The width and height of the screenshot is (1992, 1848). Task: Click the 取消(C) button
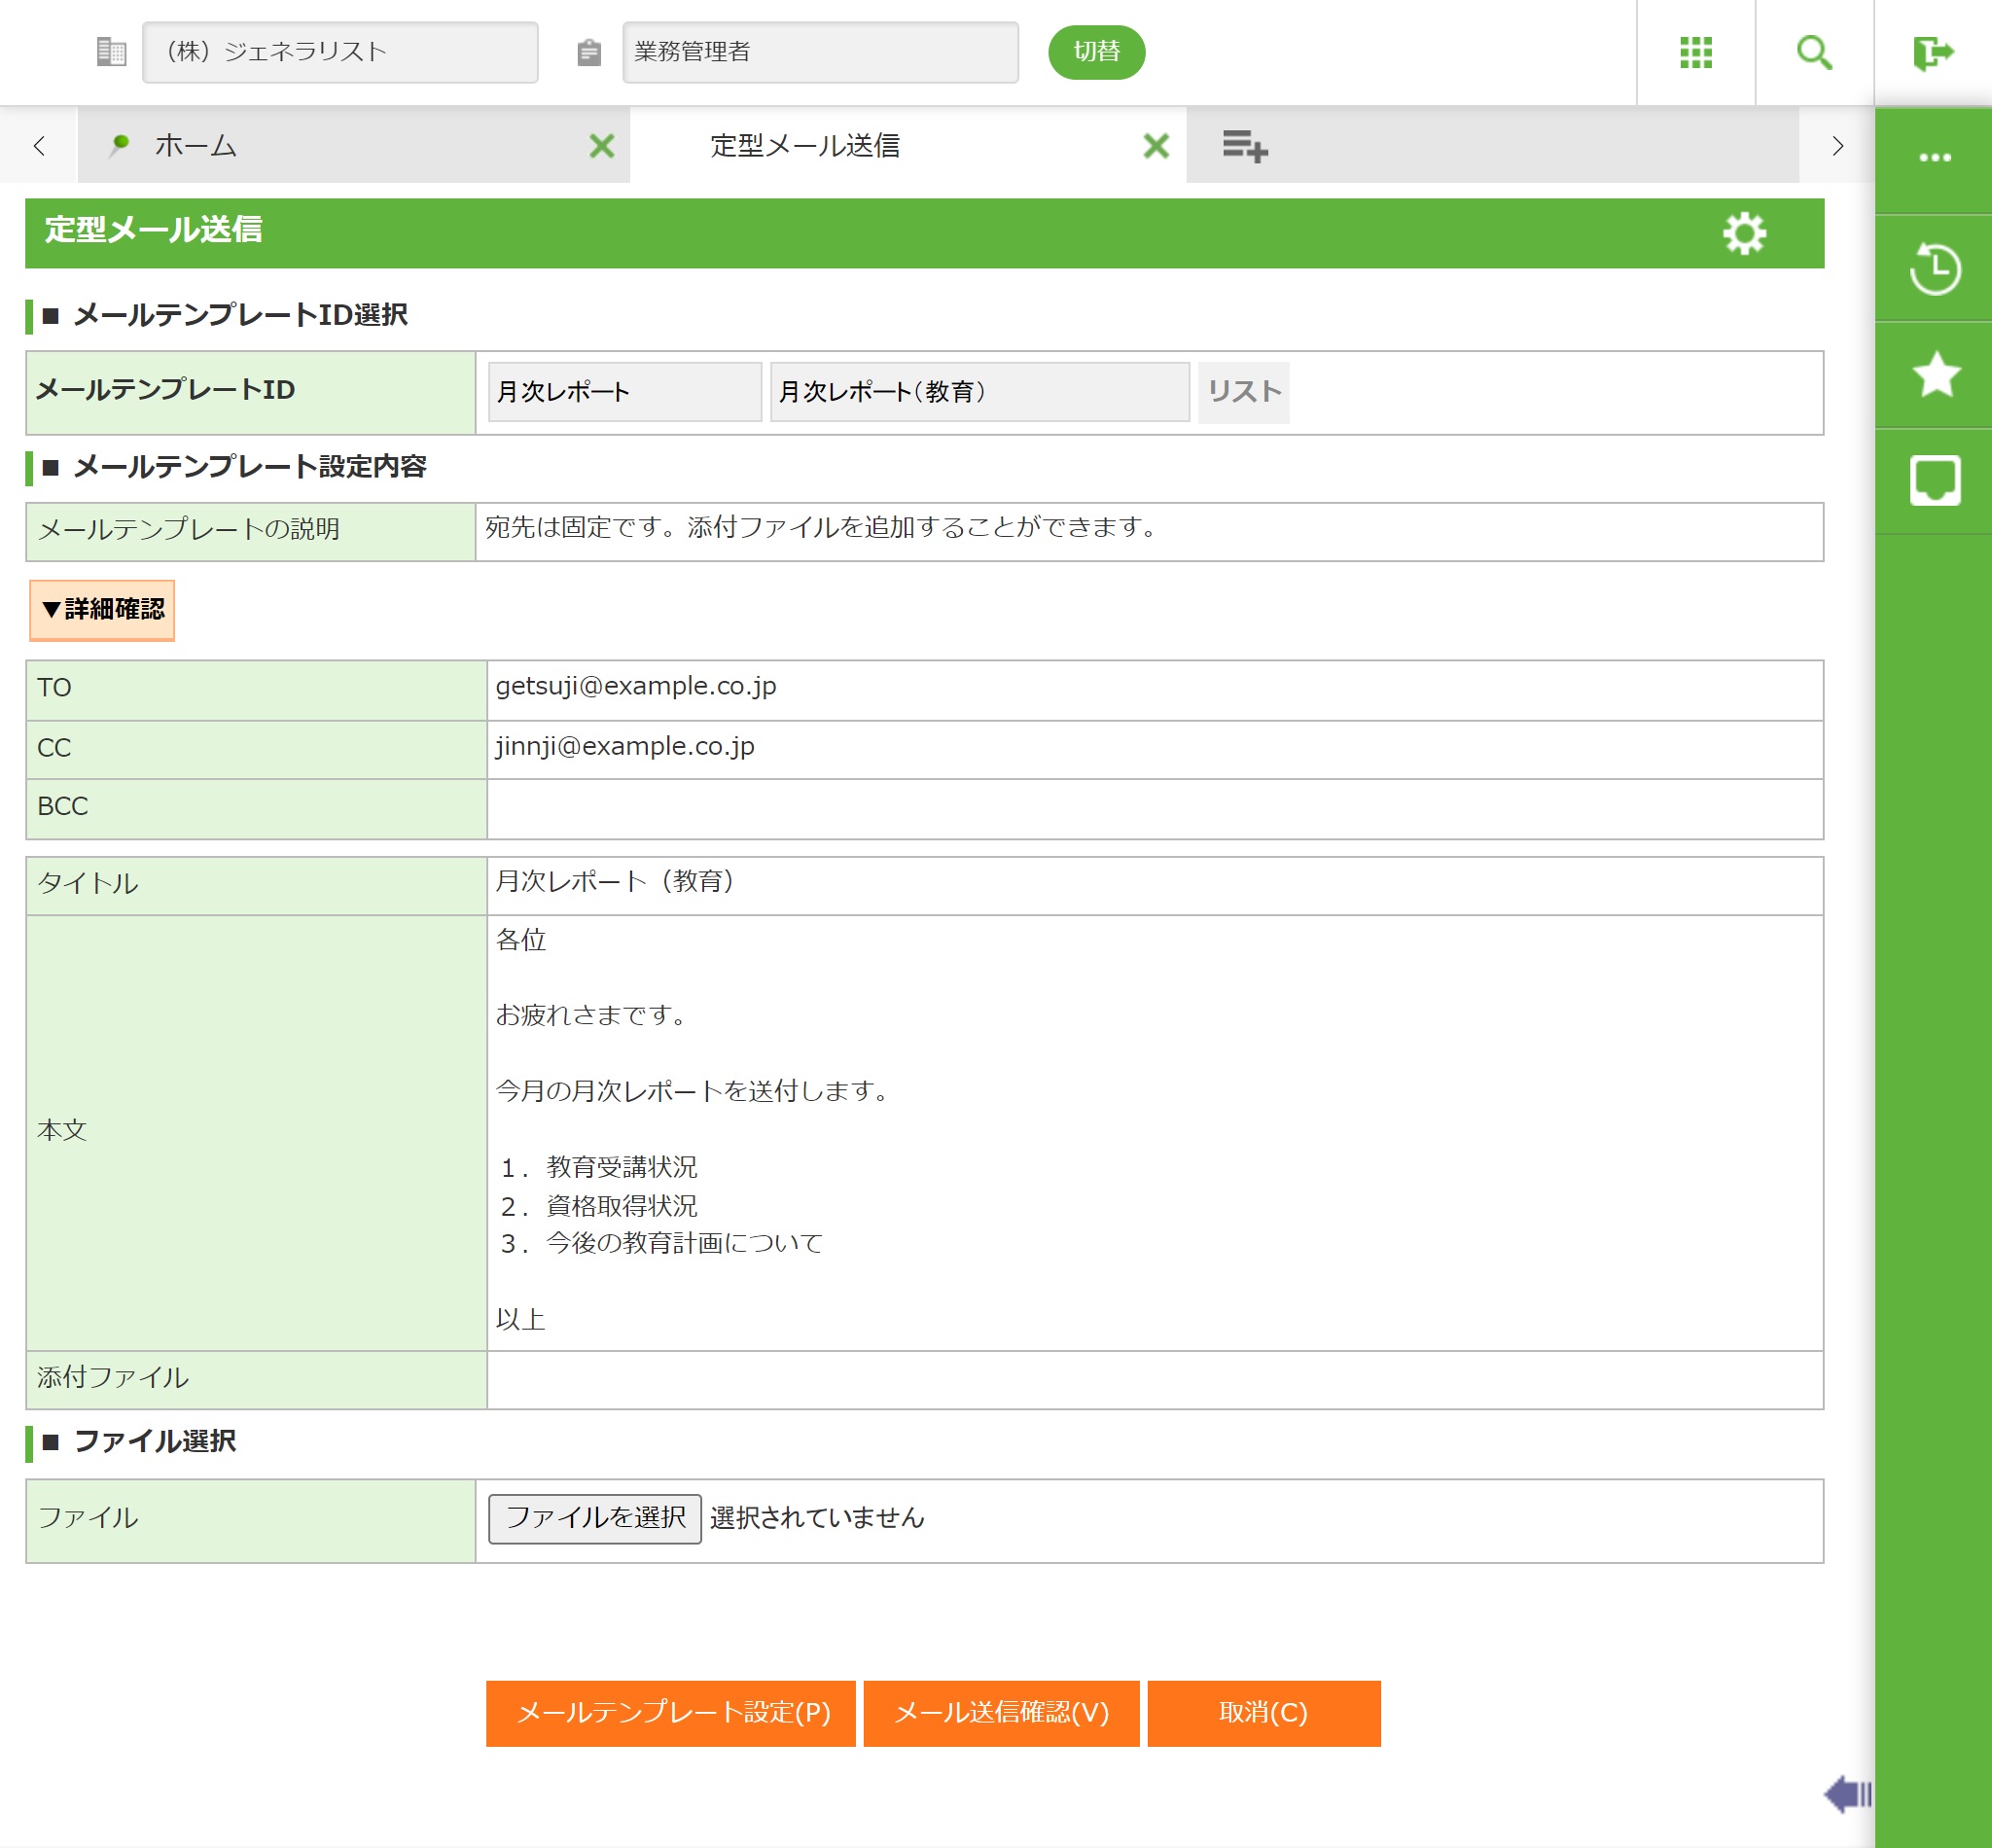(x=1263, y=1713)
